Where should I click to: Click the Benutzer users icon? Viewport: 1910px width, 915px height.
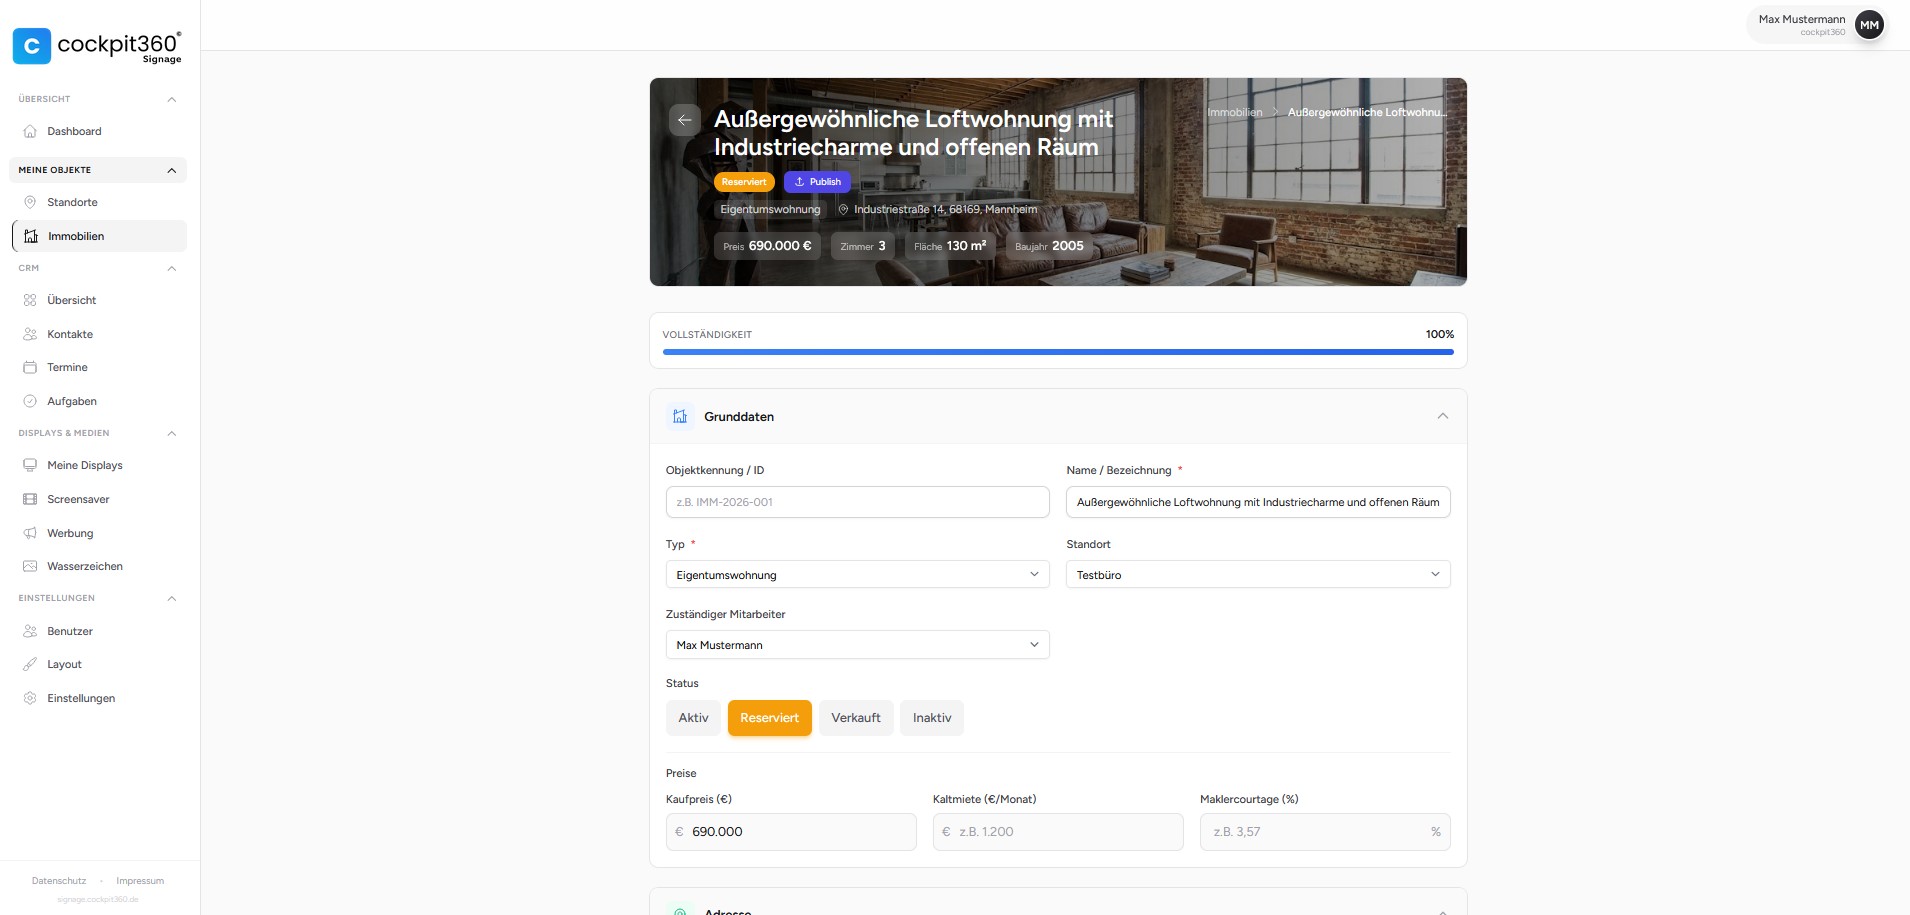(x=30, y=631)
